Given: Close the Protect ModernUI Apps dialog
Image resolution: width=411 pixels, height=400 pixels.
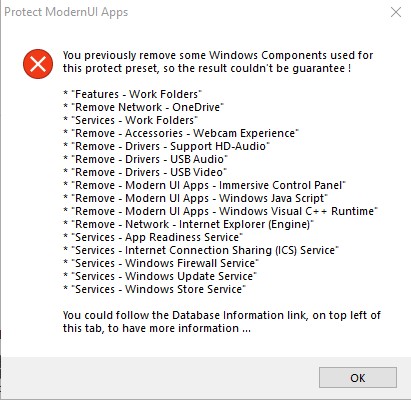Looking at the screenshot, I should point(396,12).
